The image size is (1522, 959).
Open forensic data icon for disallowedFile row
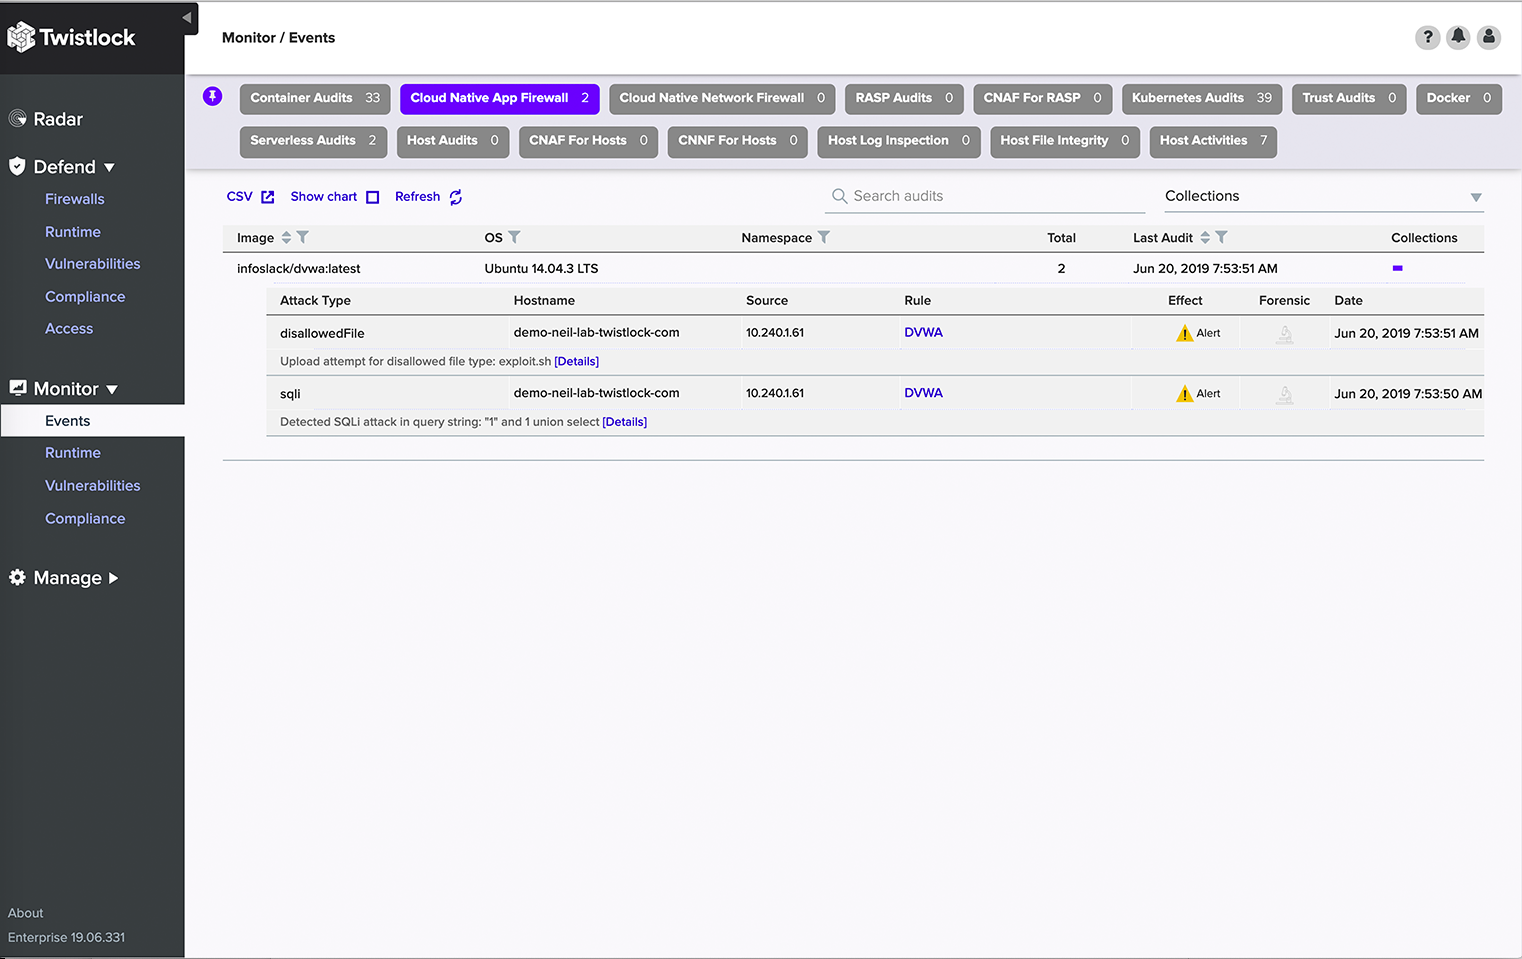(1285, 334)
